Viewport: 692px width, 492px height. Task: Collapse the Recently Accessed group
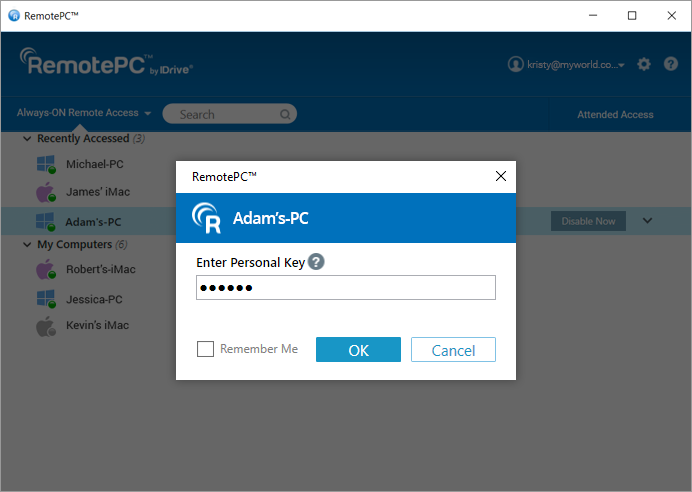27,139
